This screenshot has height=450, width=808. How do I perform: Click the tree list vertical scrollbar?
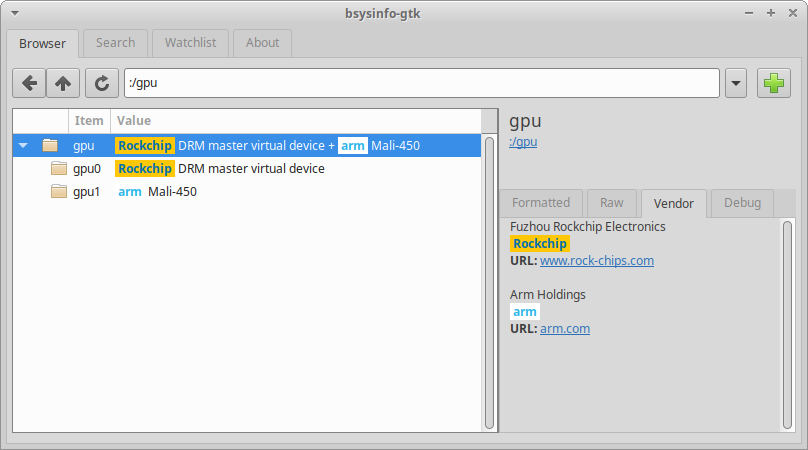point(490,283)
